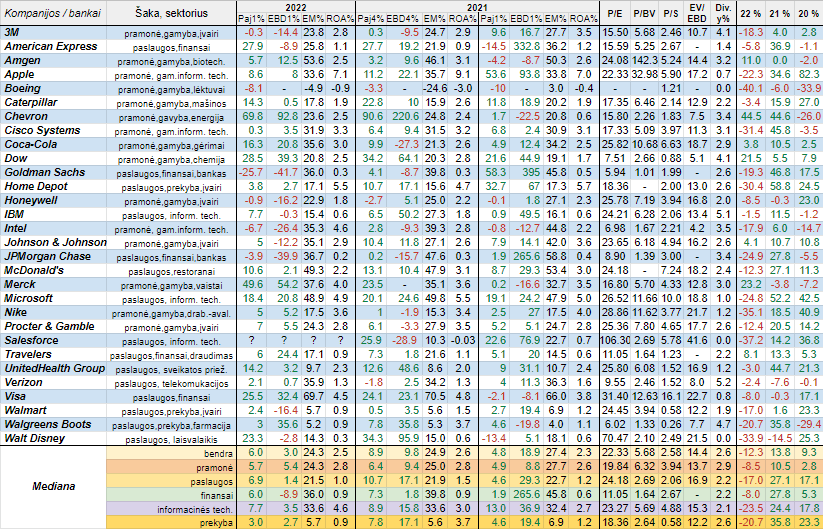Click American Express EBD1% value 332.8

[x=525, y=47]
